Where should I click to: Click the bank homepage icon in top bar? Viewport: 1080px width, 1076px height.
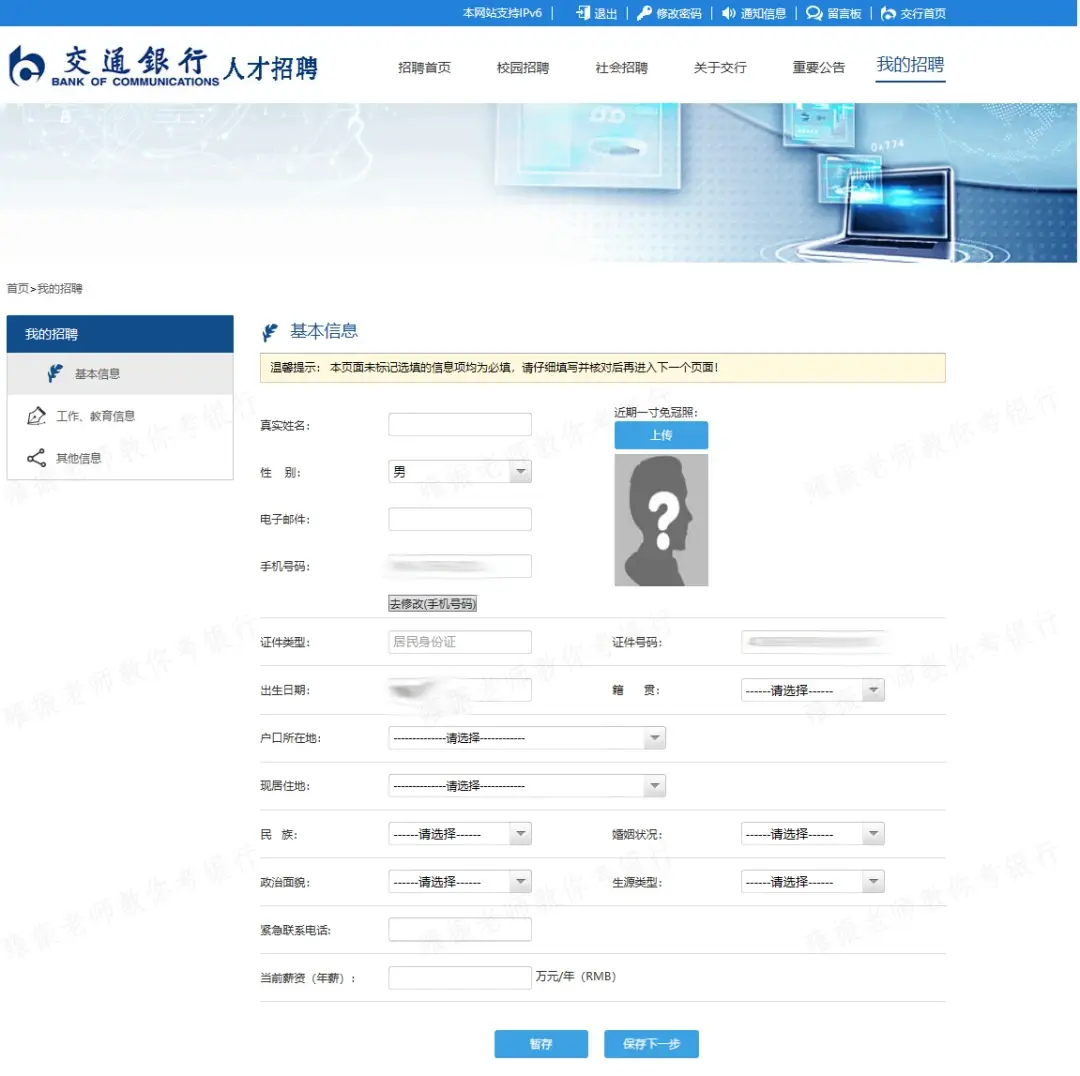click(x=889, y=12)
